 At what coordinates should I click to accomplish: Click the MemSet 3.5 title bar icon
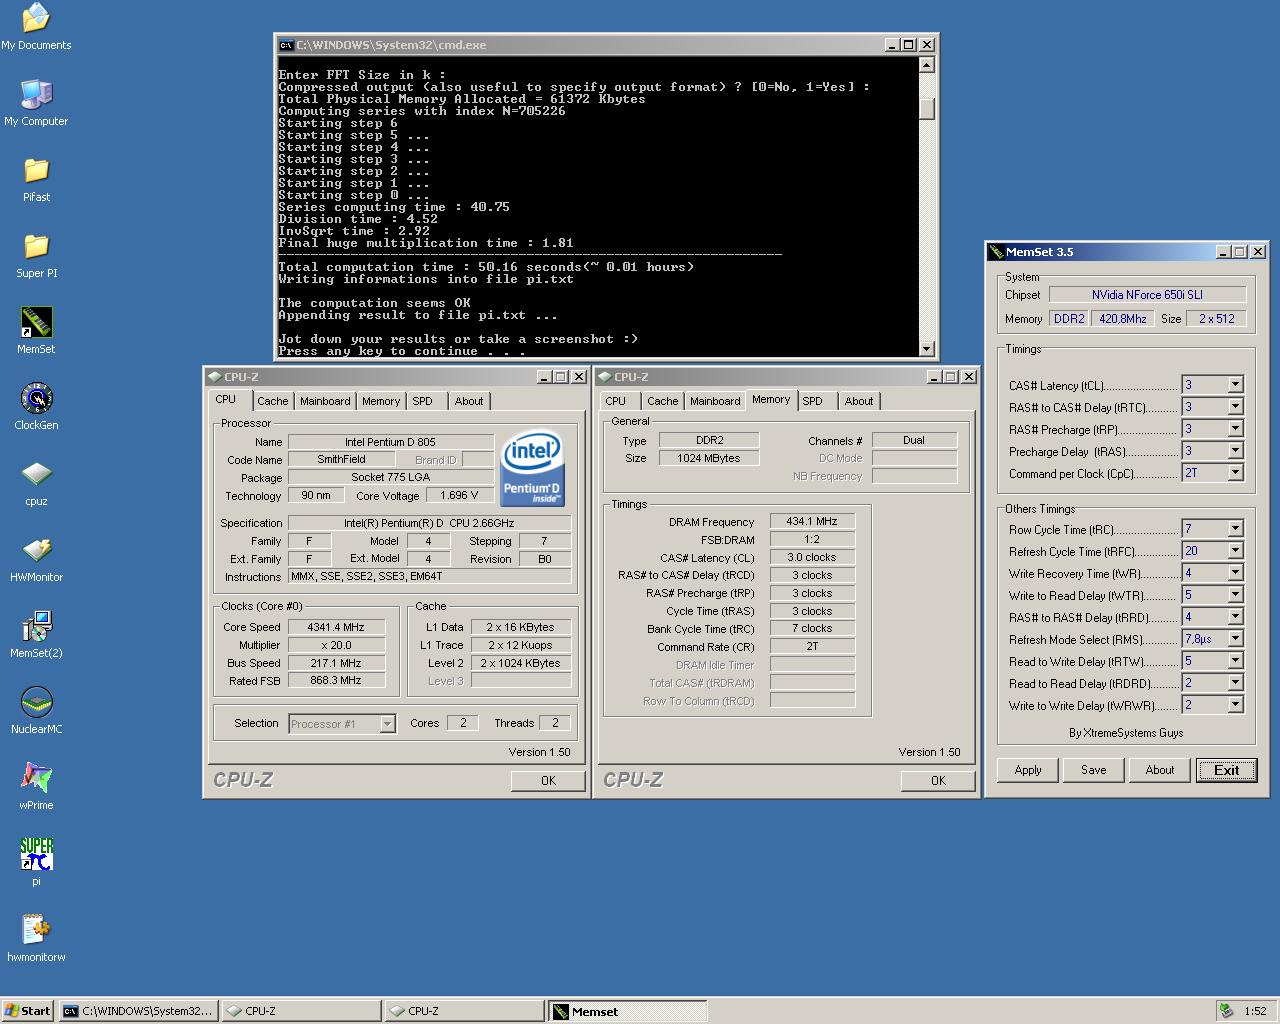(x=996, y=252)
